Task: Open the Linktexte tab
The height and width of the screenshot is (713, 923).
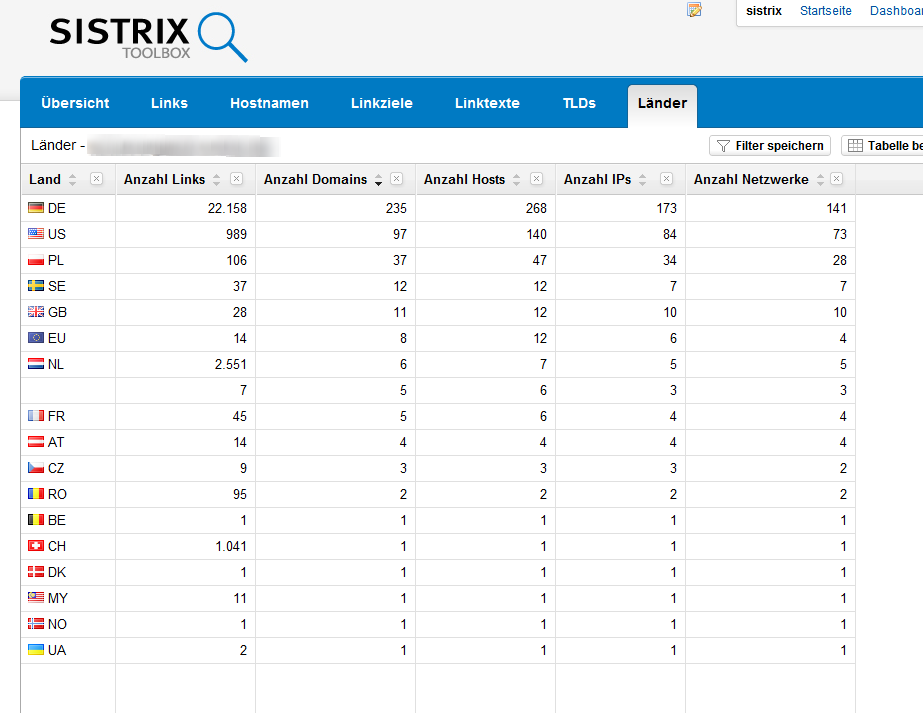Action: point(487,103)
